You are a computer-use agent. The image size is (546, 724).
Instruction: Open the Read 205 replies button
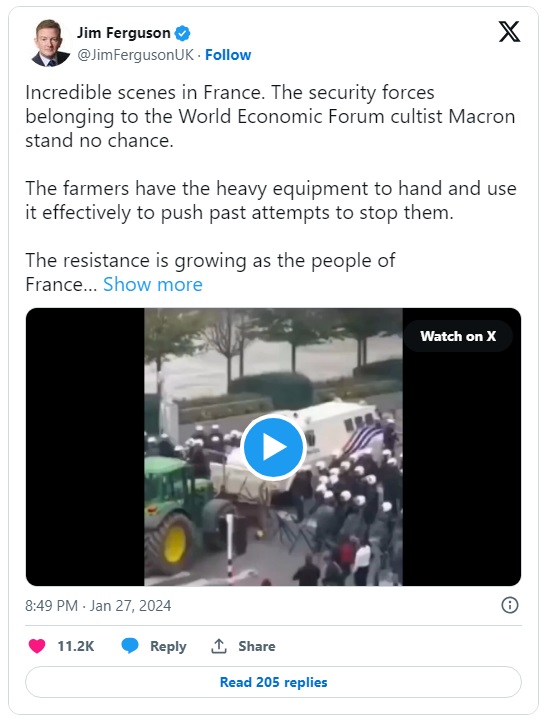click(273, 682)
